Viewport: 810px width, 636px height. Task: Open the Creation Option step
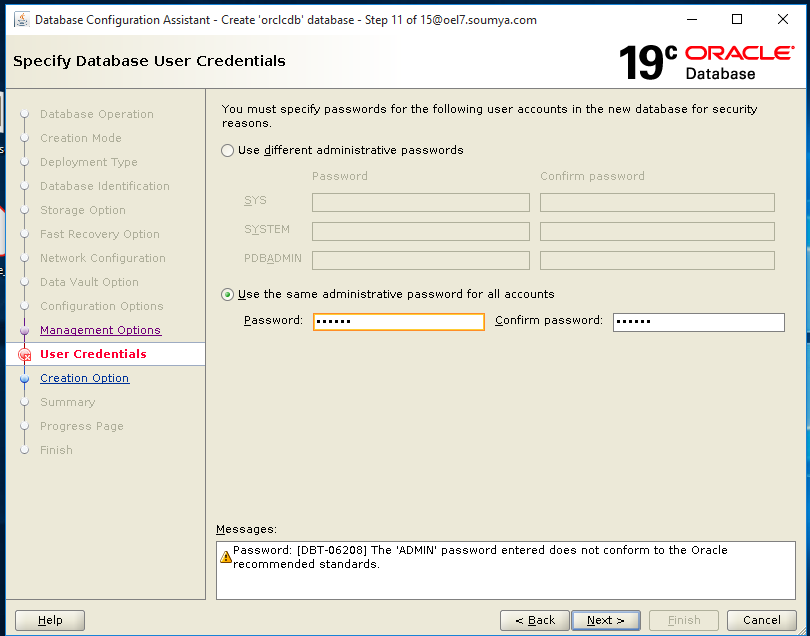coord(85,378)
